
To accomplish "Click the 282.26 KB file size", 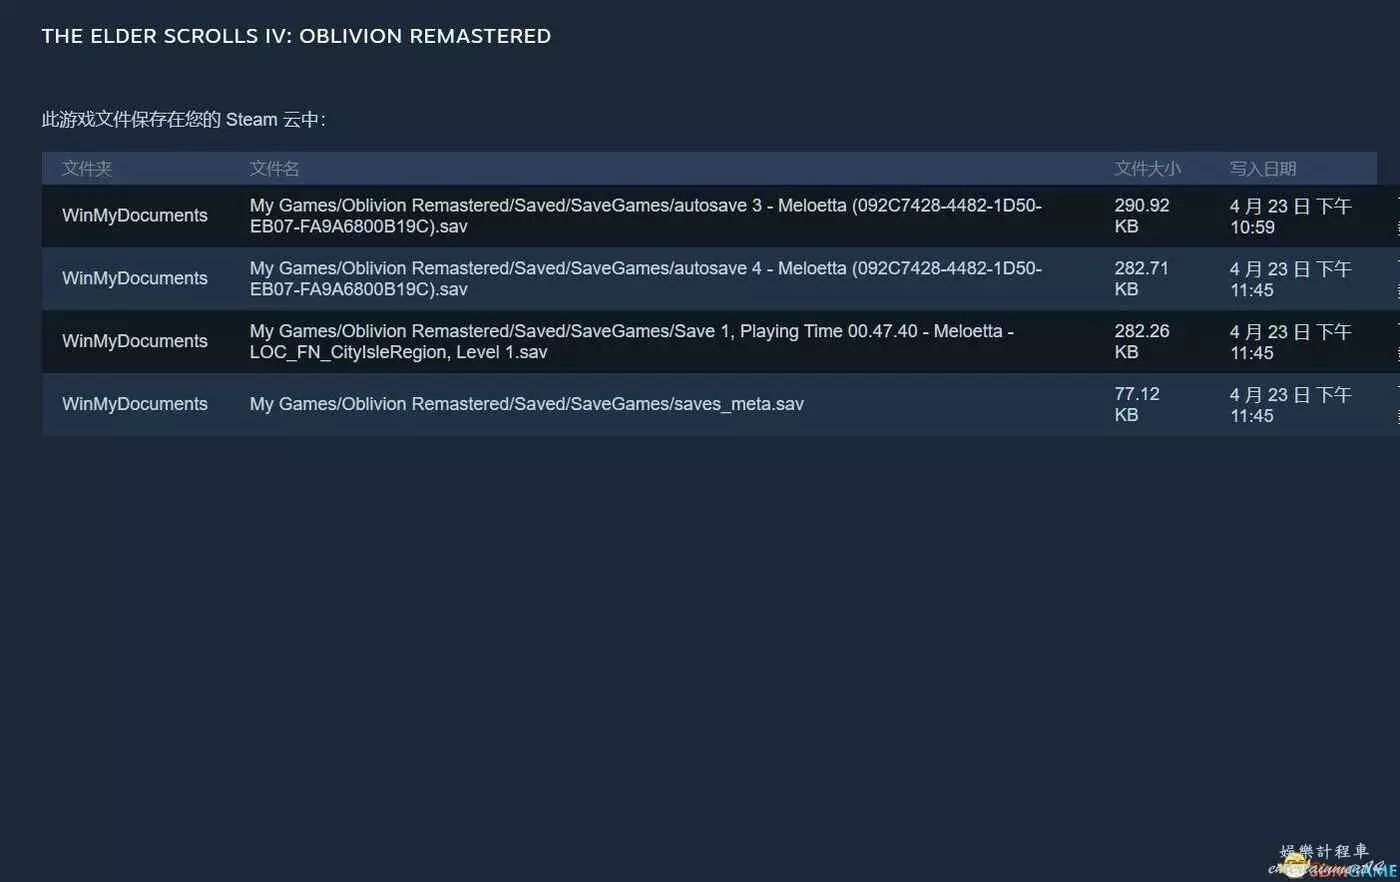I will pos(1141,342).
